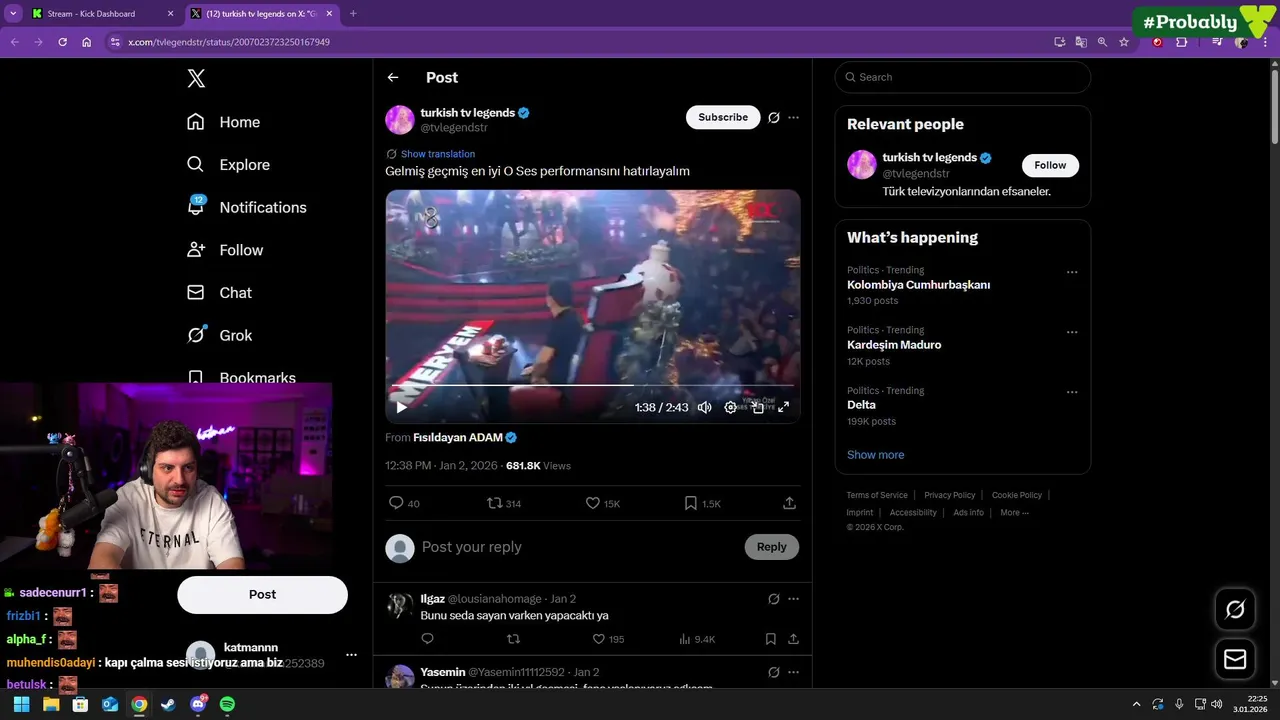Repost Ilgaz's reply
The width and height of the screenshot is (1280, 720).
(x=513, y=639)
